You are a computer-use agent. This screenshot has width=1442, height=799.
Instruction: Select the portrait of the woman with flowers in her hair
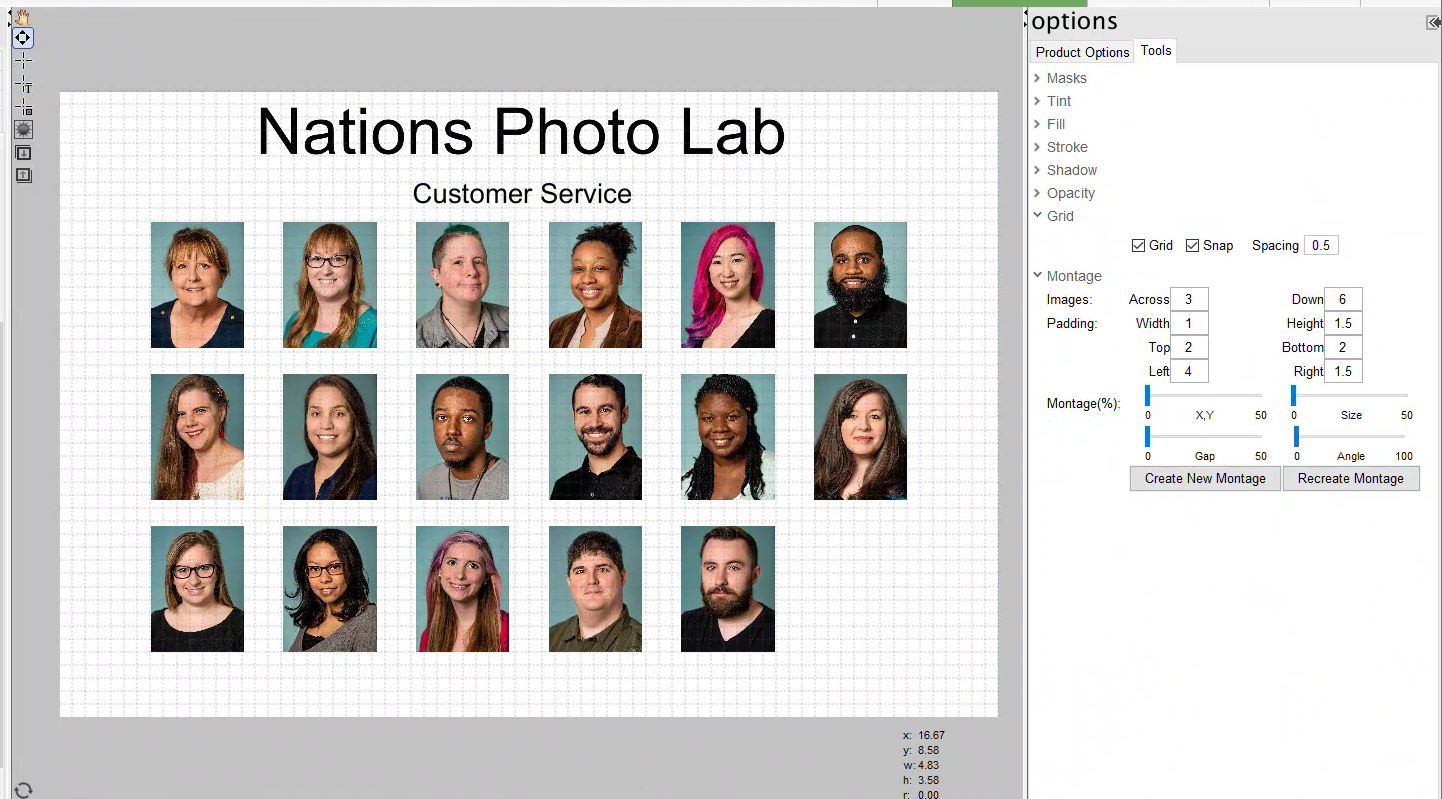[197, 437]
